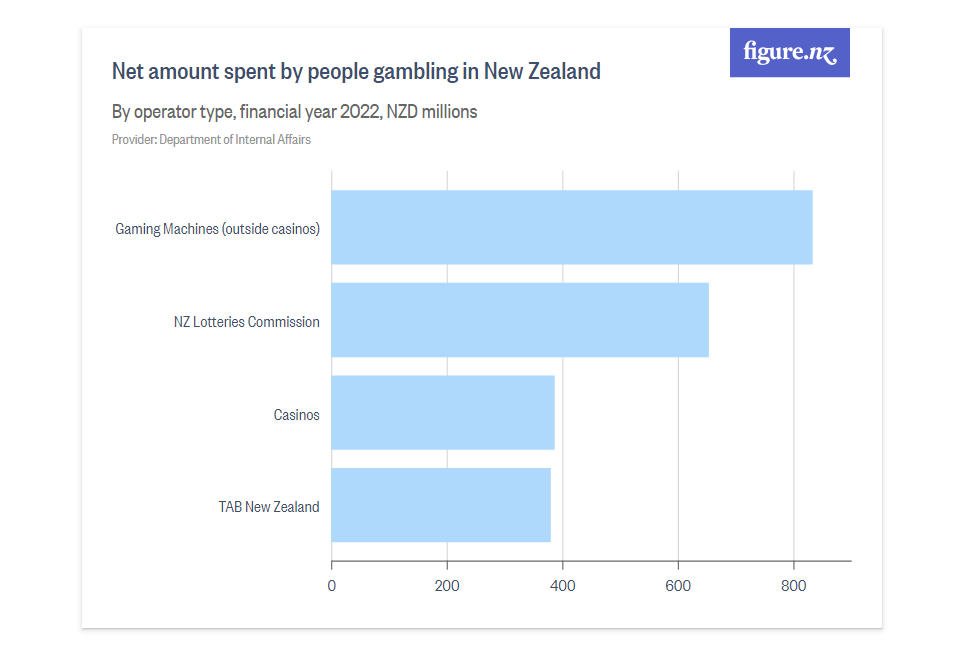Click the "NZ Lotteries Commission" axis label
This screenshot has width=972, height=655.
pos(247,322)
